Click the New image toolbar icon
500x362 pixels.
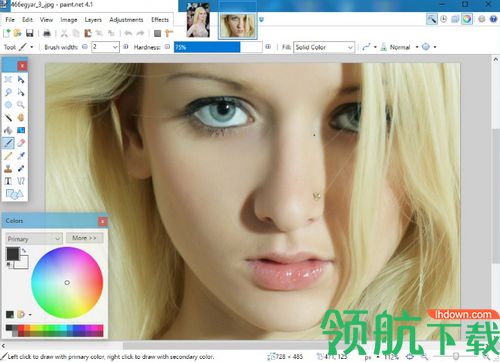pos(7,33)
